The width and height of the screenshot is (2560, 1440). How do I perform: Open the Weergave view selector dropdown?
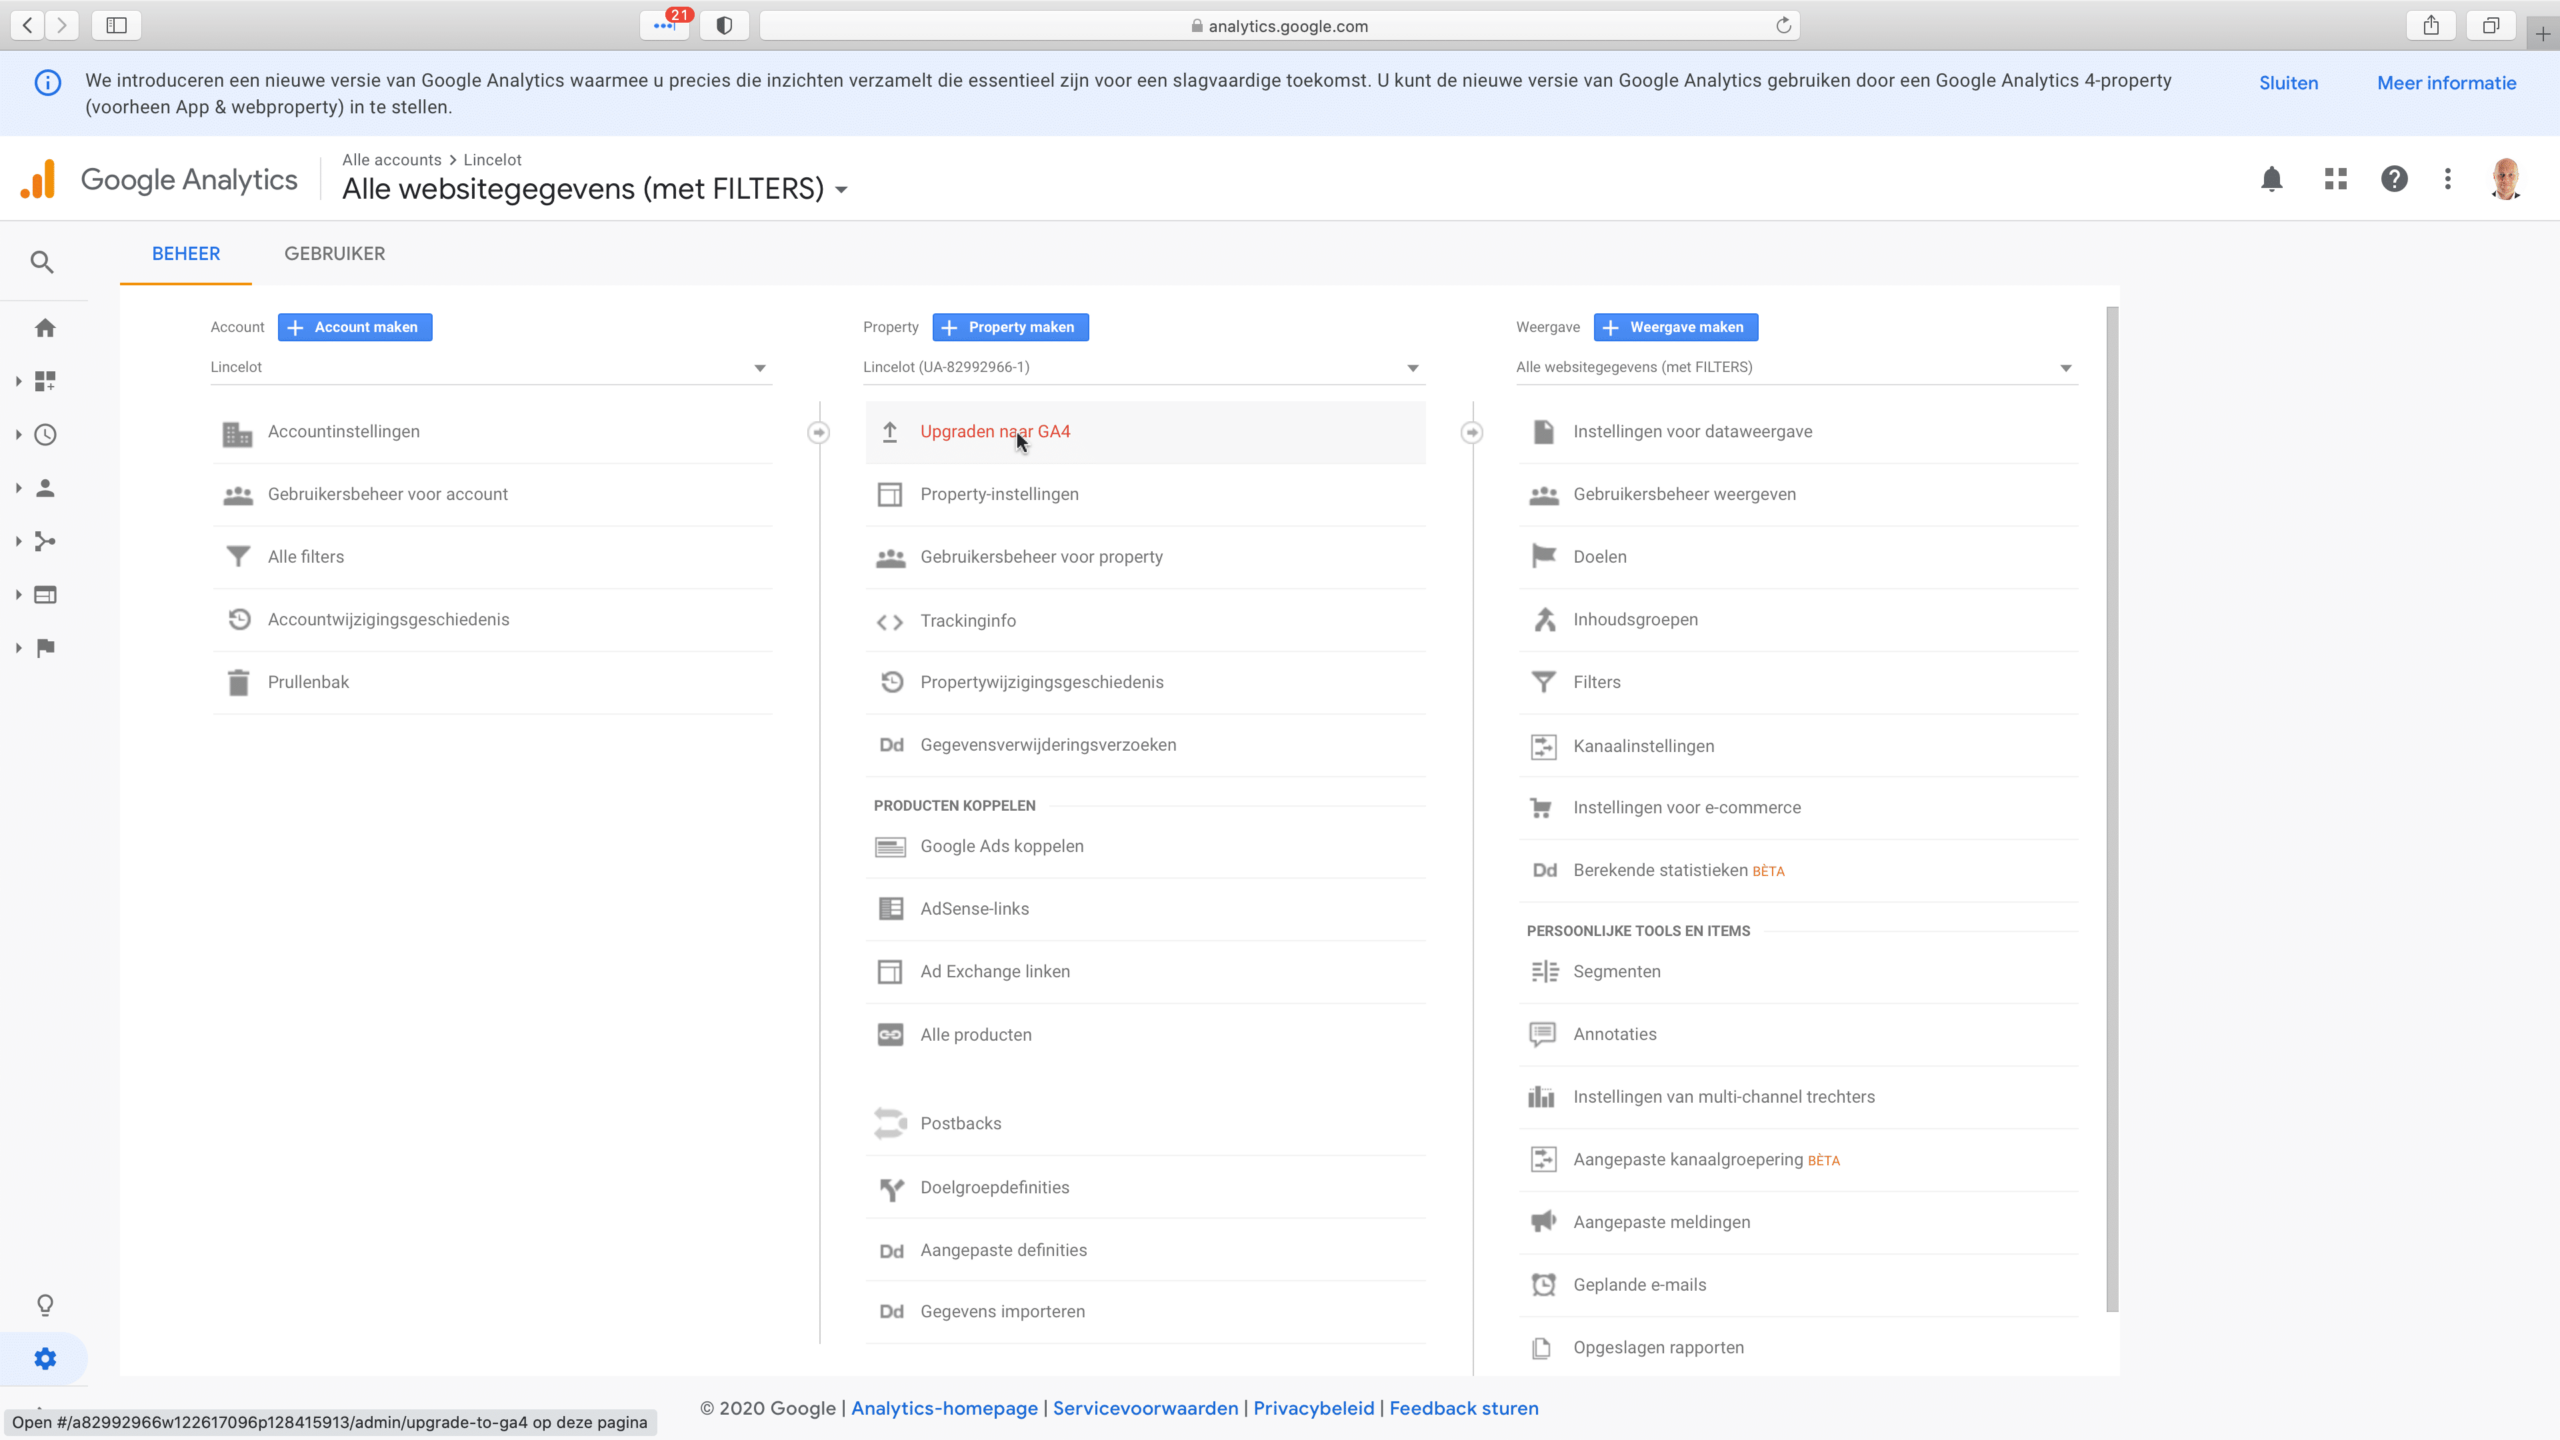pos(1797,367)
